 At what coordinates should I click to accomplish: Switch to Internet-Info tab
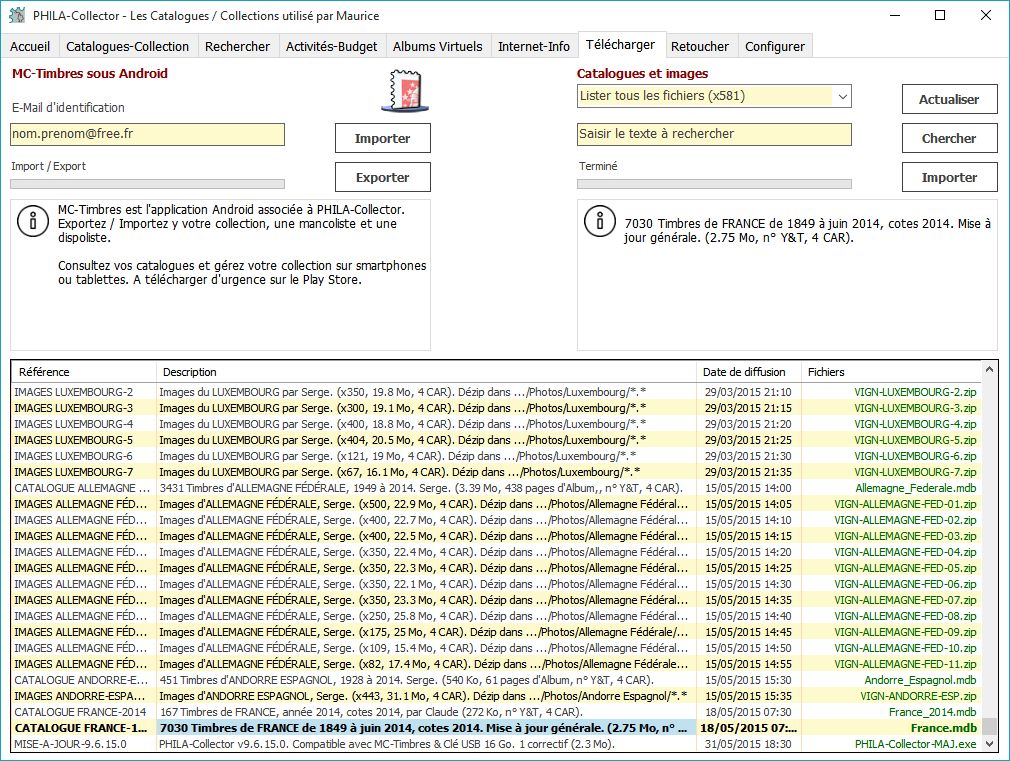[534, 46]
